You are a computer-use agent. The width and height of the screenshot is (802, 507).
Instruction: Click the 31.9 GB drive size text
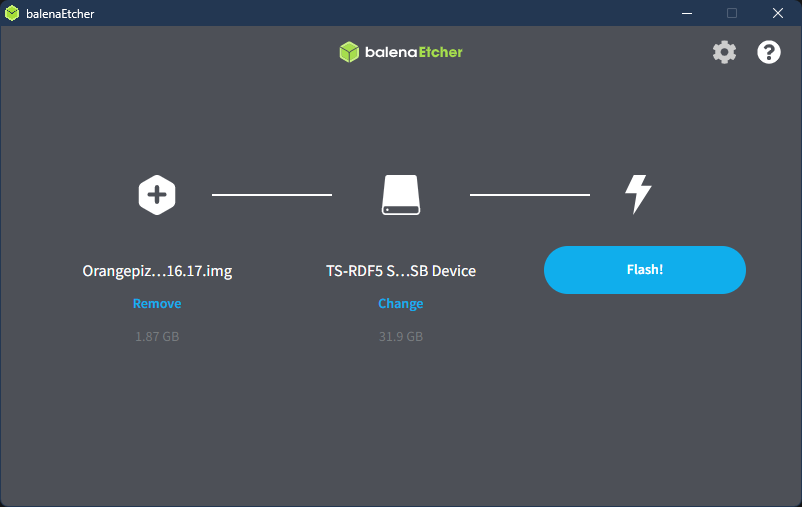[401, 337]
